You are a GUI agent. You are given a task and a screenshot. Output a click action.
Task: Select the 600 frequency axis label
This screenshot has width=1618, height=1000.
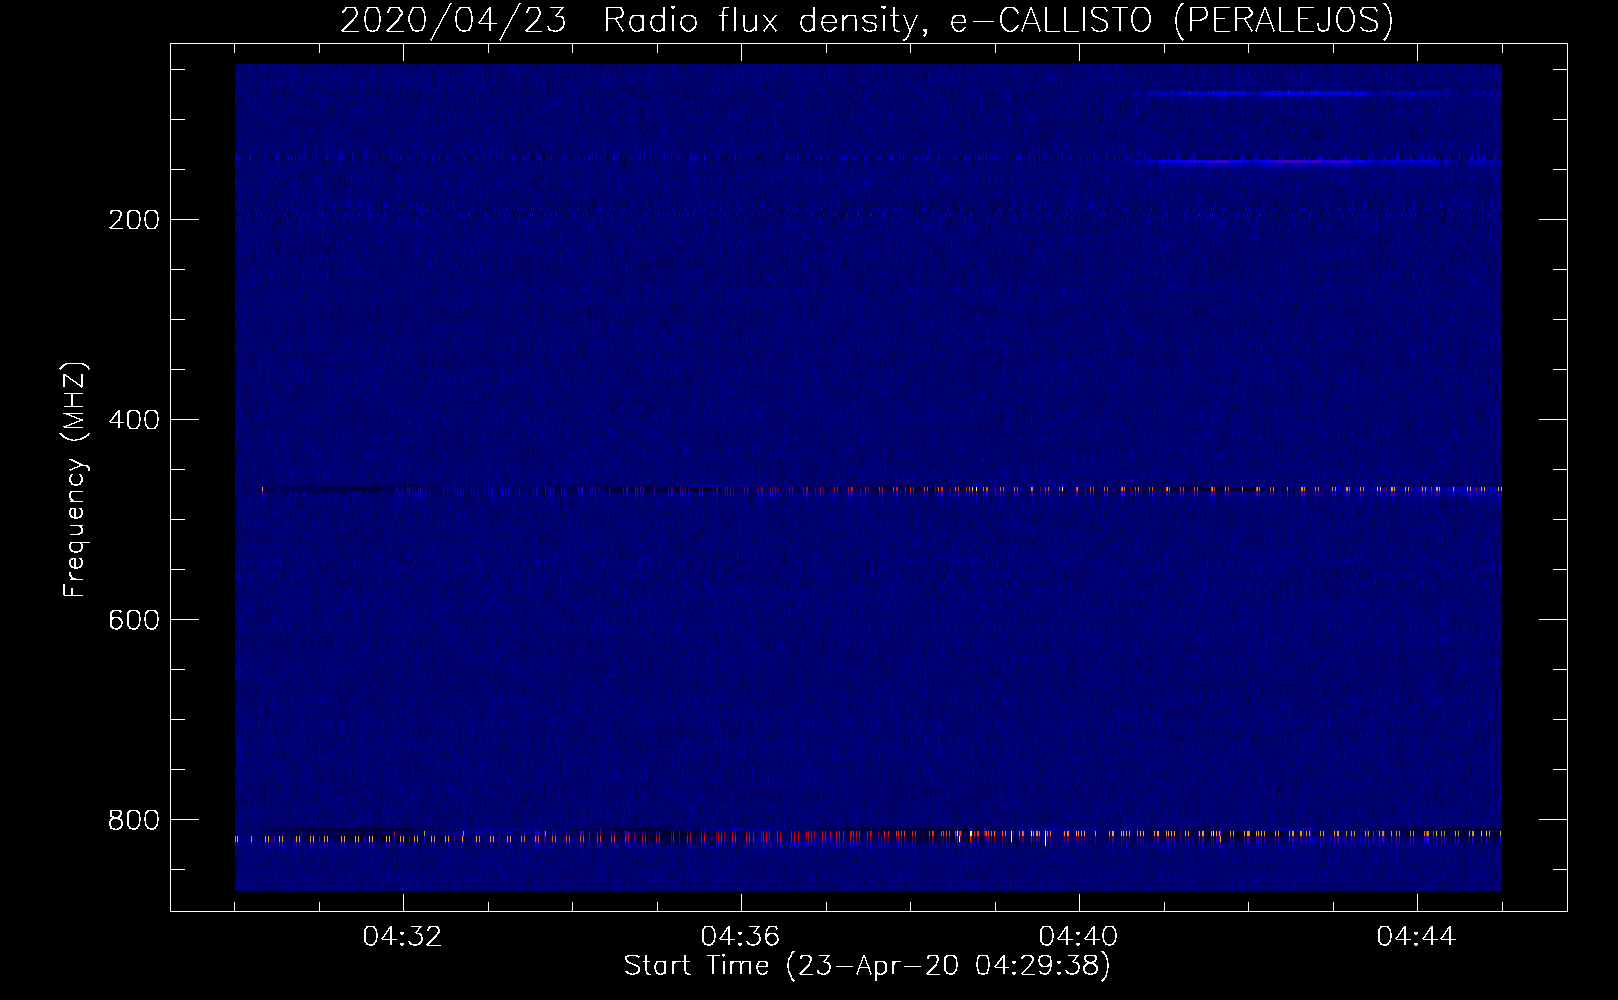coord(134,620)
